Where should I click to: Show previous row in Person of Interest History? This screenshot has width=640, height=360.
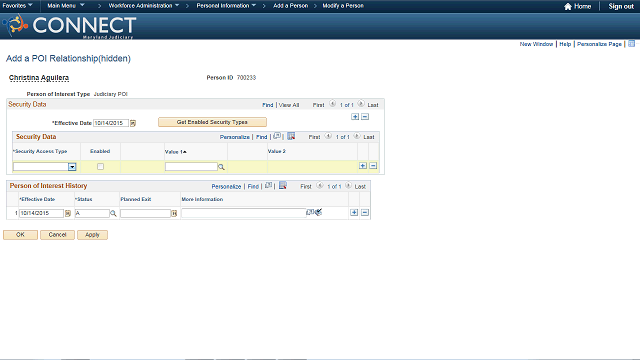click(320, 186)
